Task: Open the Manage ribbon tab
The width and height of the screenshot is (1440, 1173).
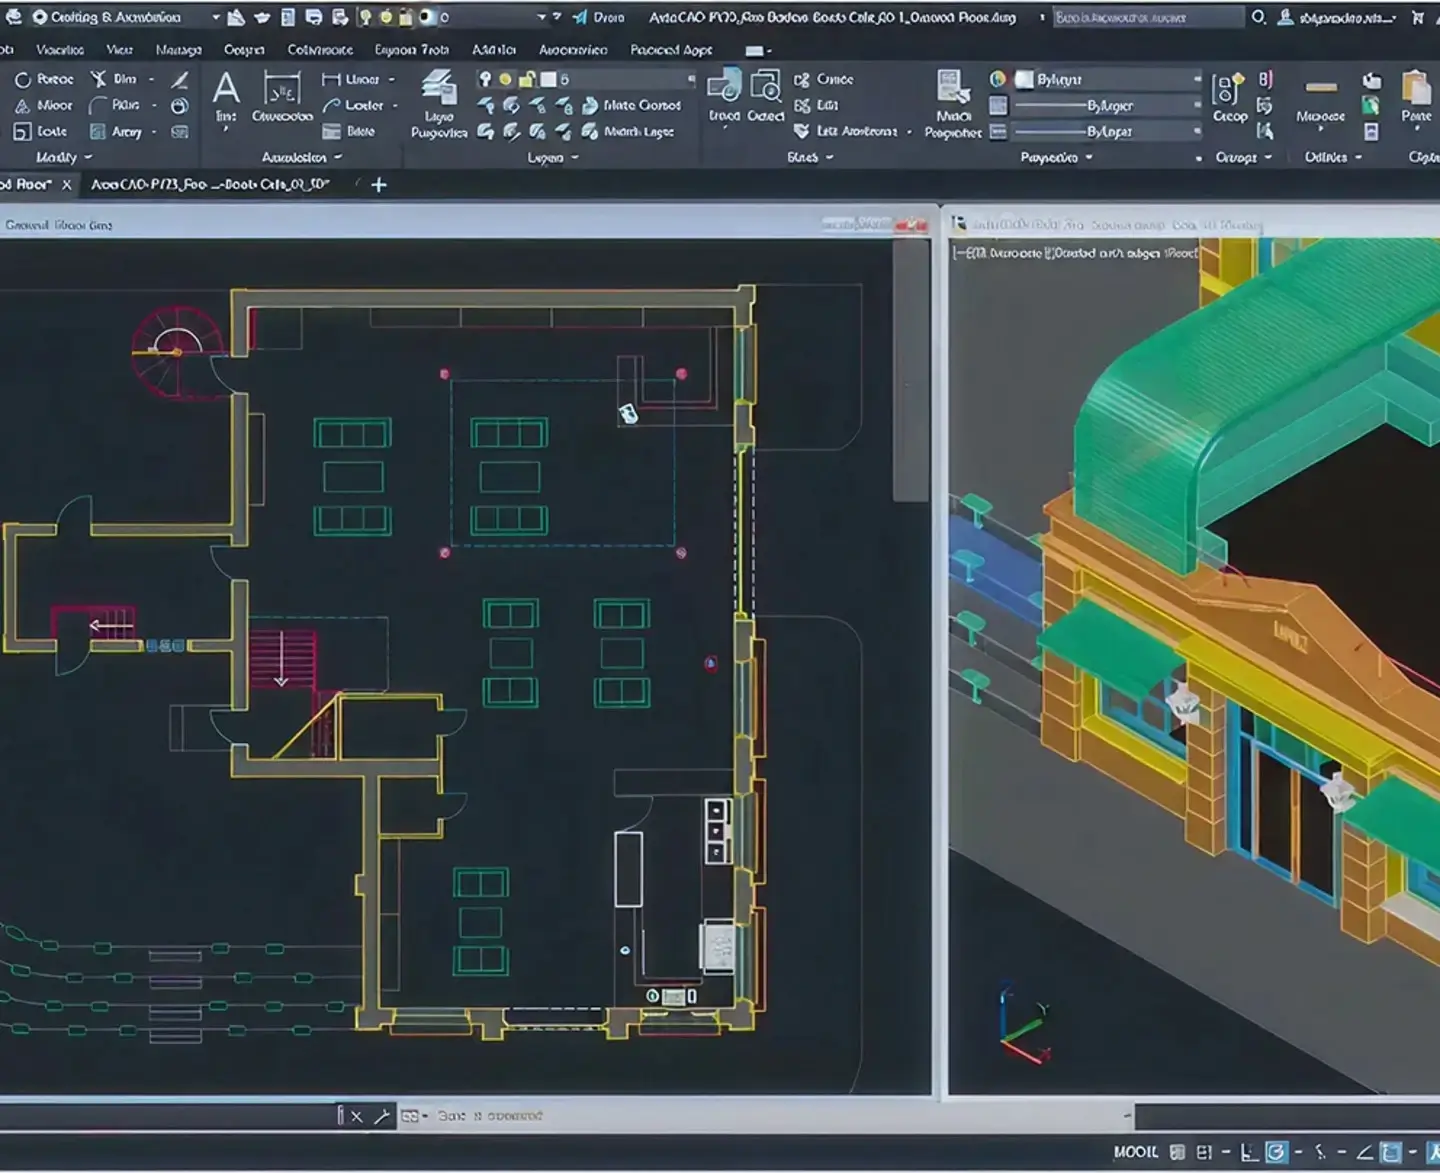Action: 178,49
